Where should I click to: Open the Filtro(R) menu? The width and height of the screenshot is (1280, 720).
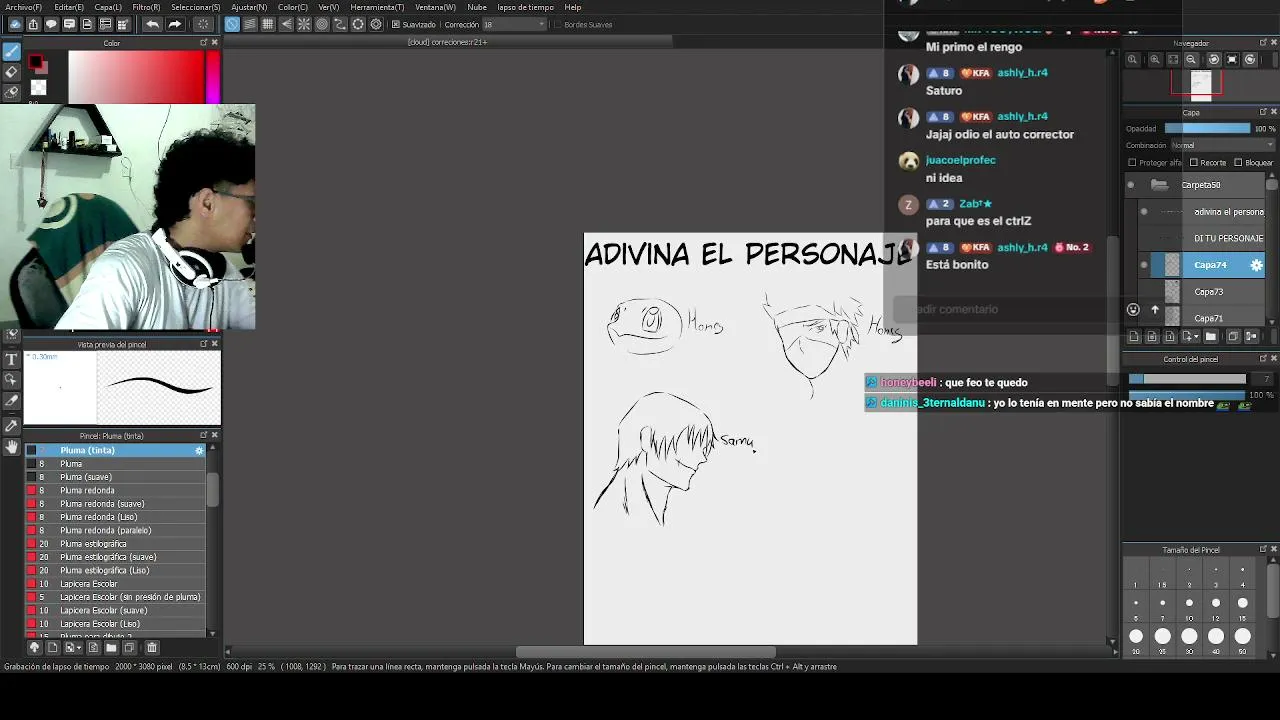[146, 7]
